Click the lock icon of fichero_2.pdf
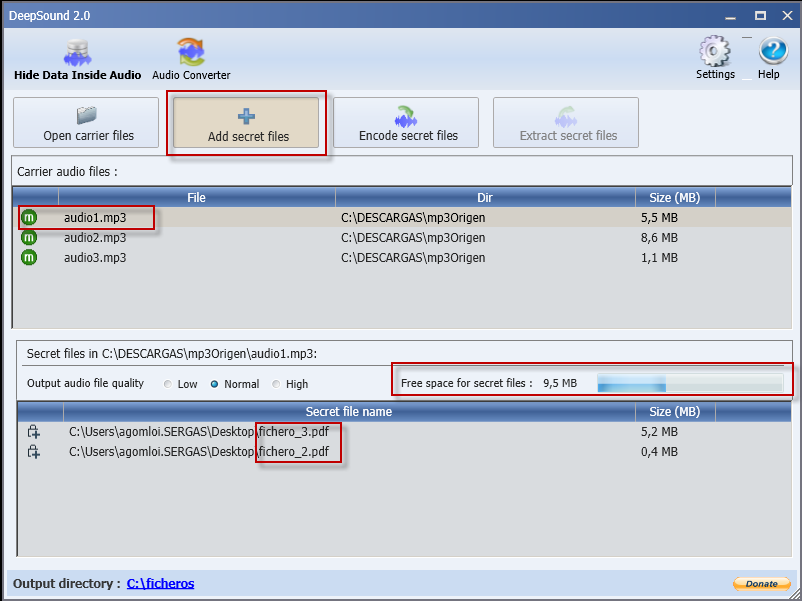Image resolution: width=802 pixels, height=601 pixels. [x=34, y=452]
